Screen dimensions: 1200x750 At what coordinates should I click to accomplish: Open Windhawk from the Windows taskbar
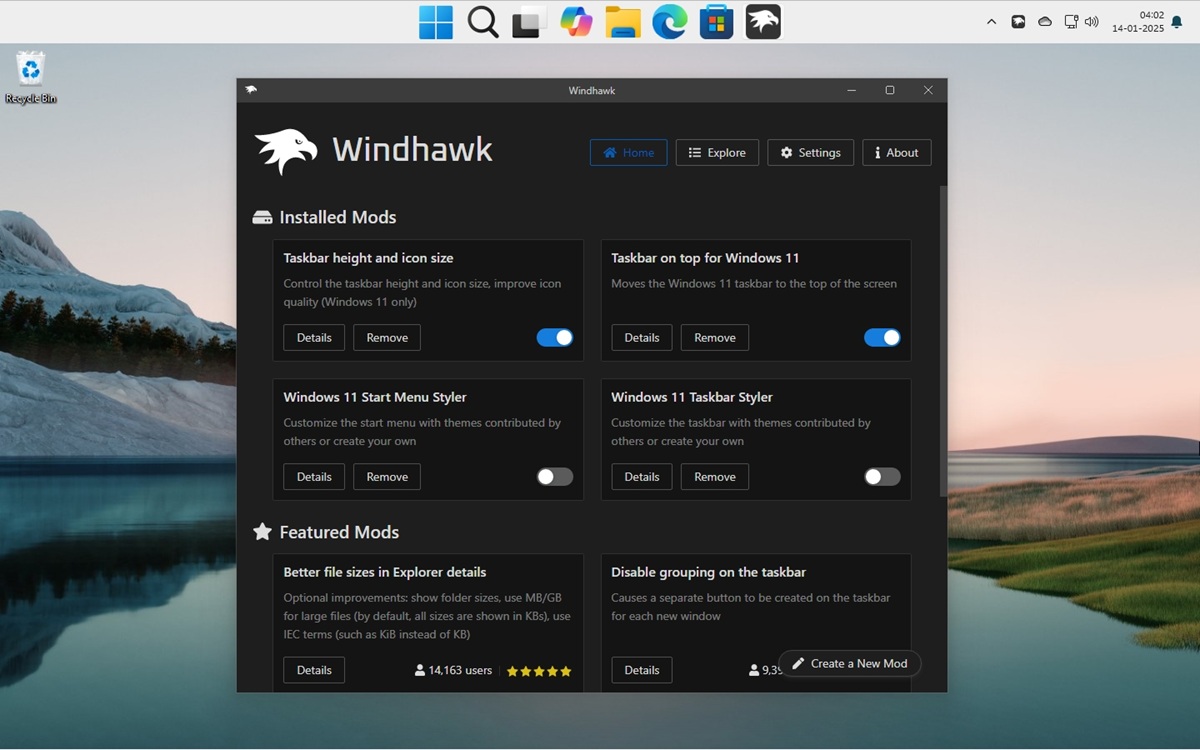(x=763, y=21)
